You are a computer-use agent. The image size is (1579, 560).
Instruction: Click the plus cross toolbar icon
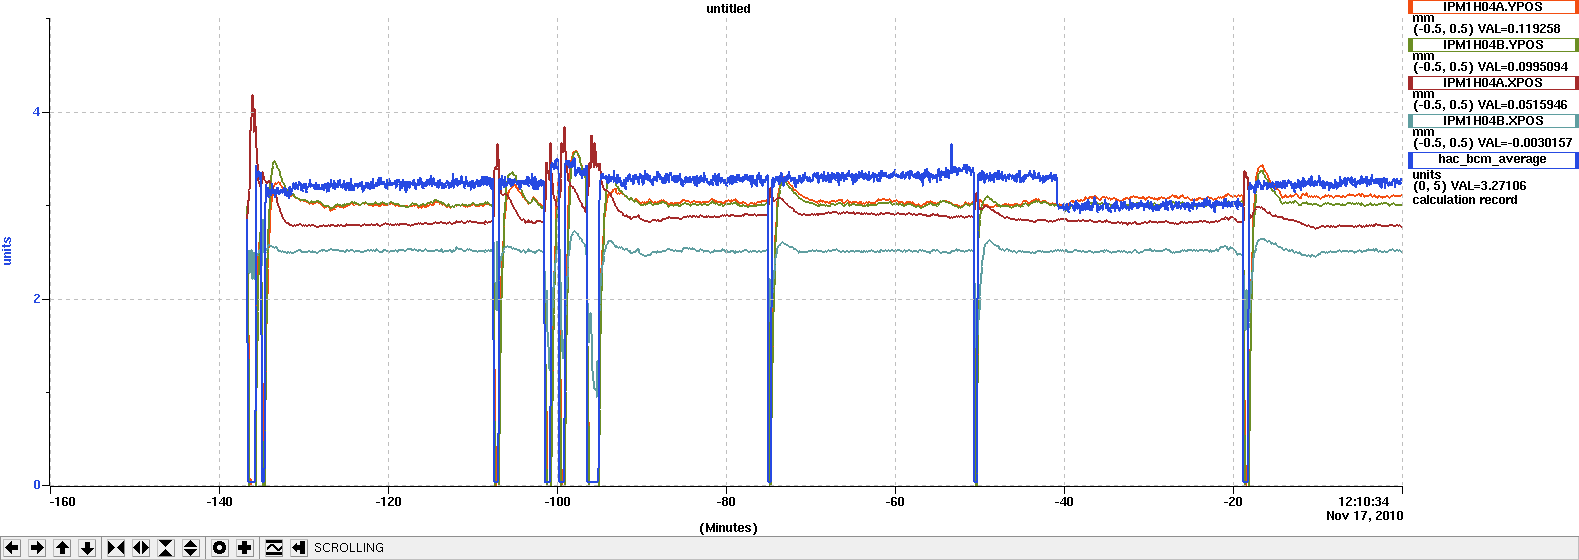tap(245, 548)
